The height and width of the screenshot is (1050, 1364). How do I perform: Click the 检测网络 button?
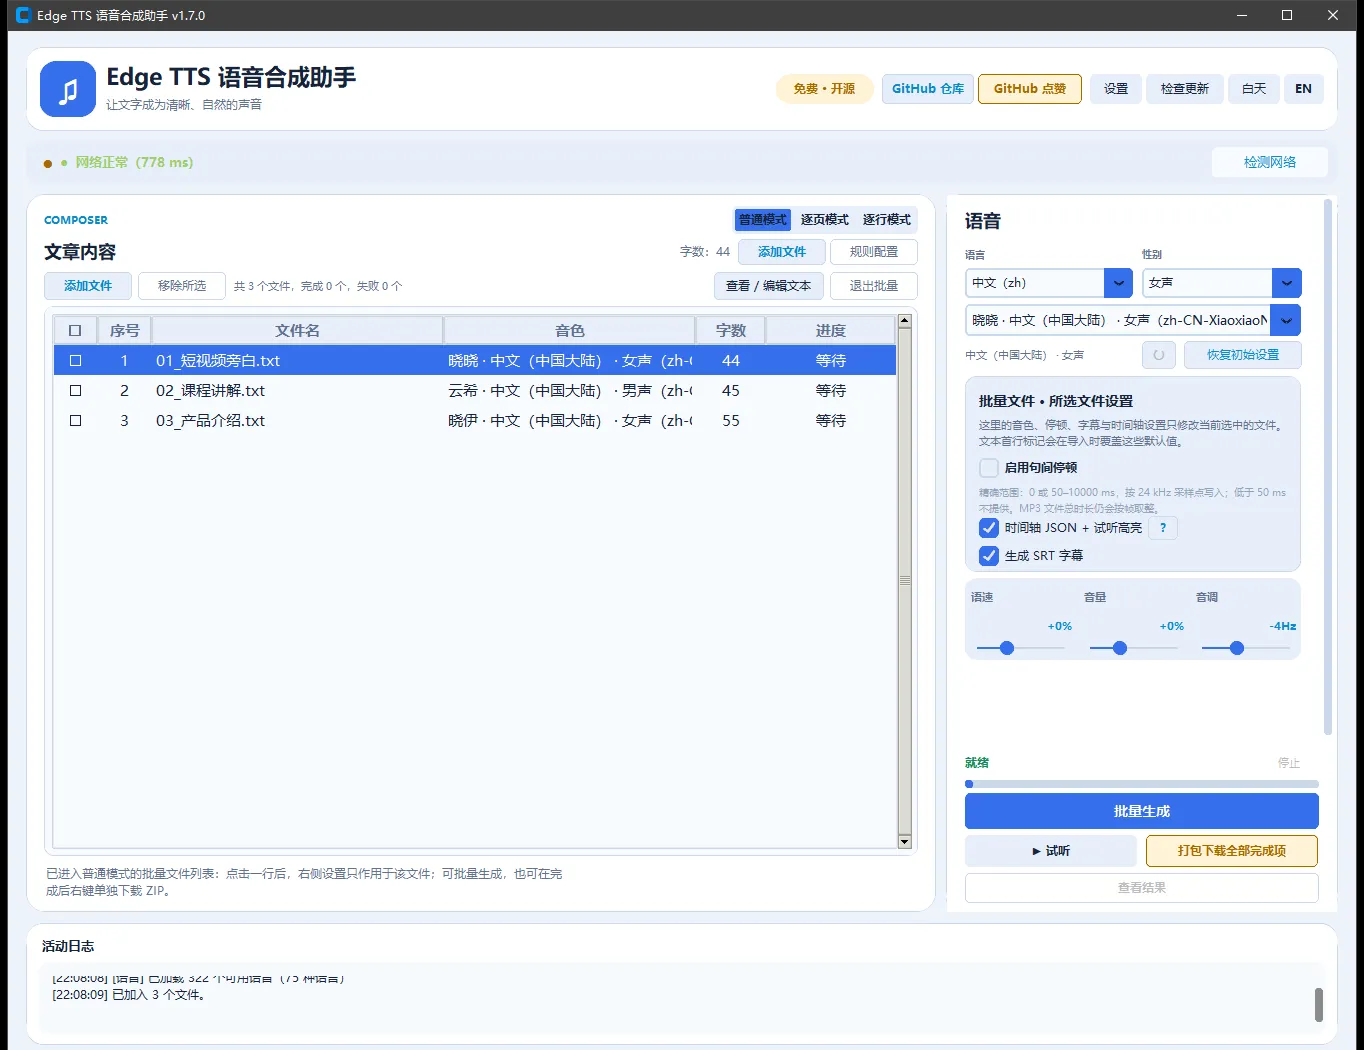pos(1270,162)
